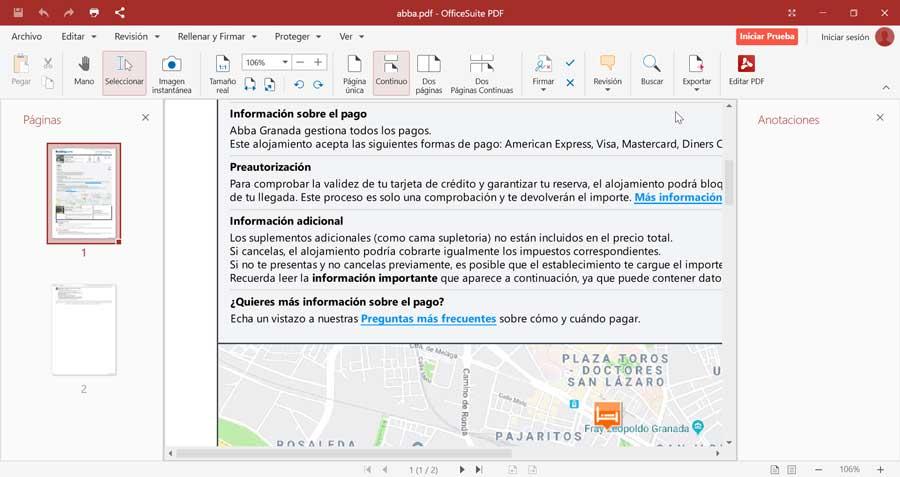Click the vertical document scrollbar thumb
Image resolution: width=900 pixels, height=477 pixels.
(x=729, y=183)
